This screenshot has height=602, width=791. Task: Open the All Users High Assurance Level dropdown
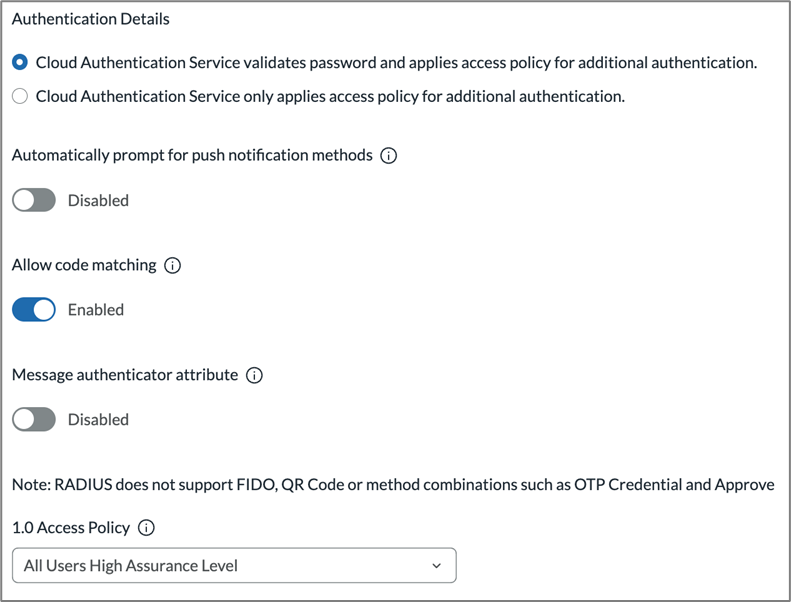coord(233,566)
